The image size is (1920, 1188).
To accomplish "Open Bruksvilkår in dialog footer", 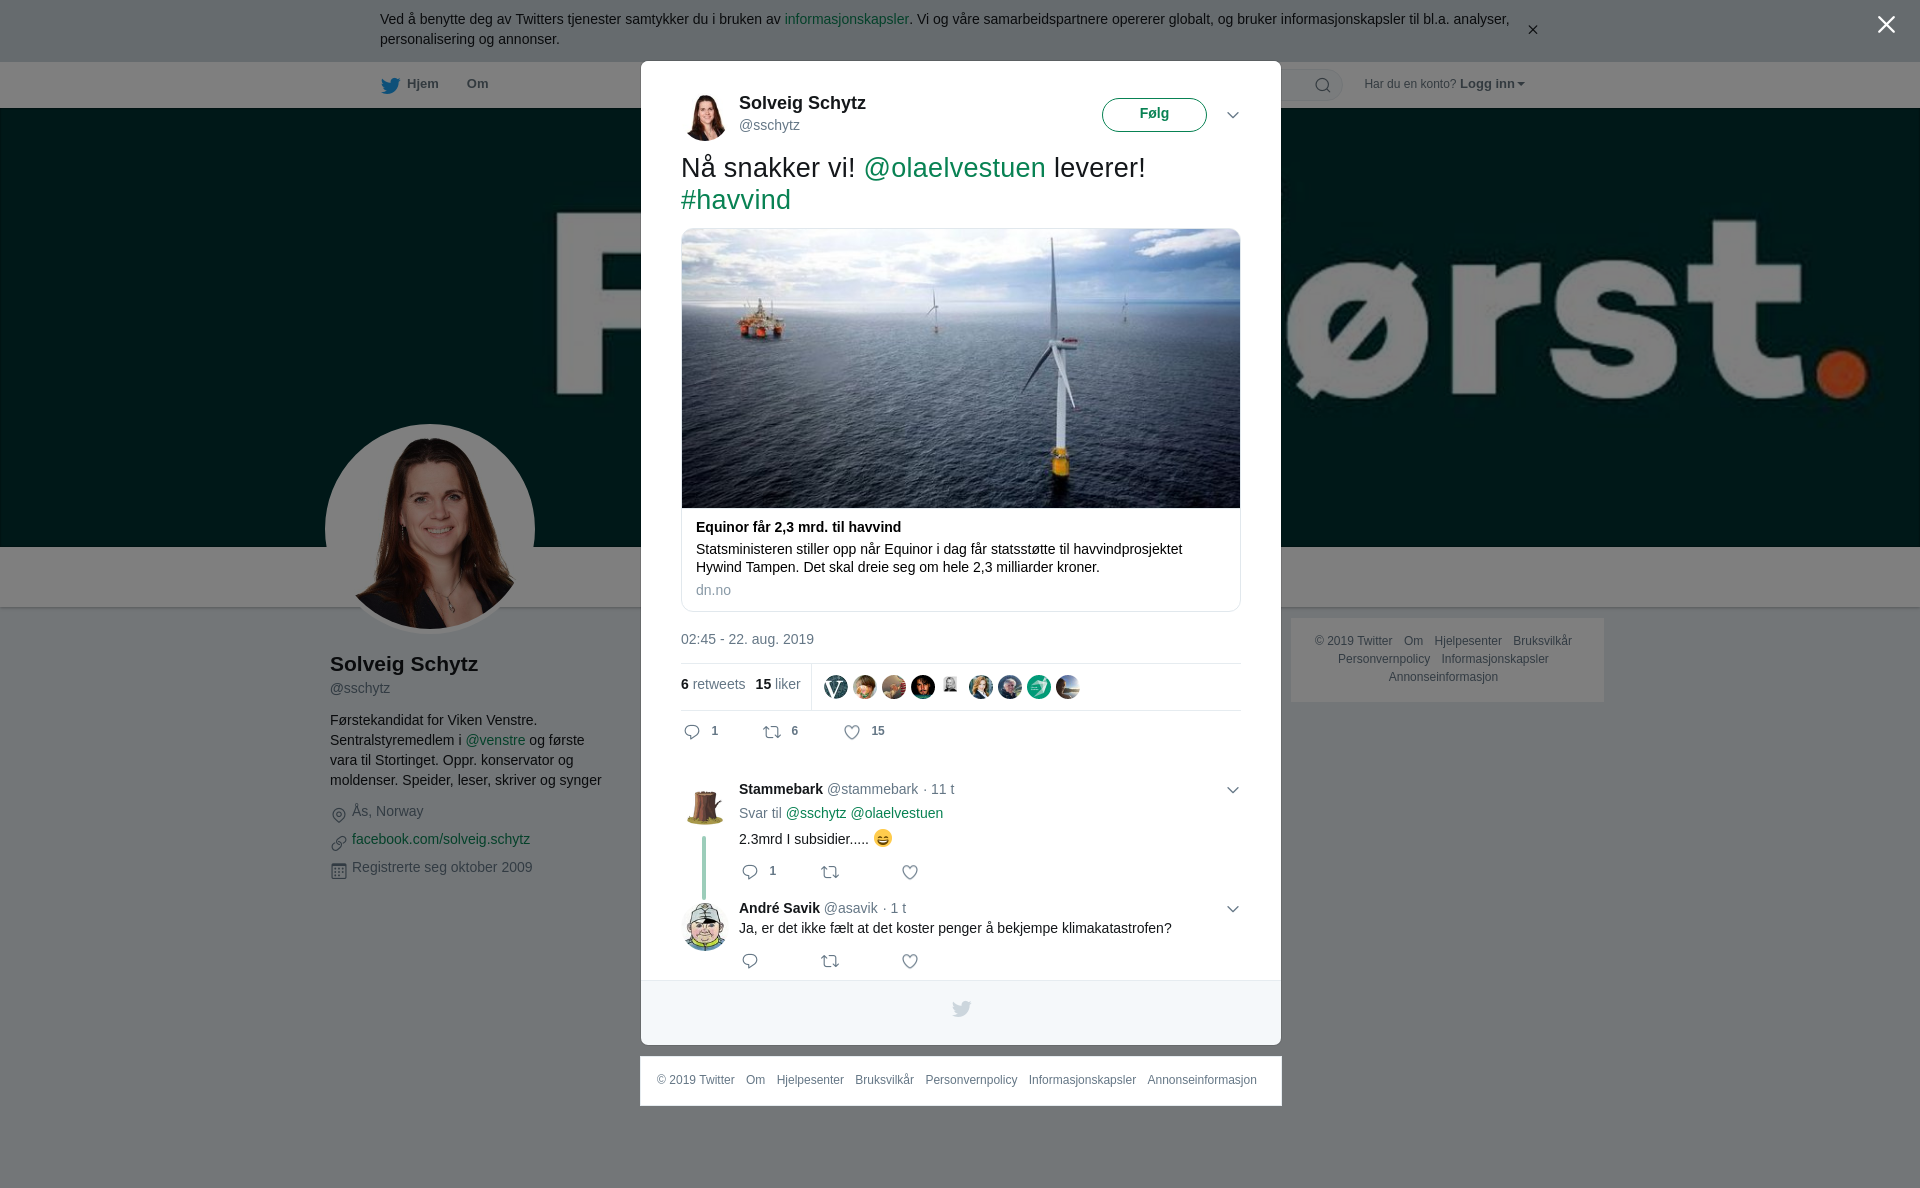I will click(884, 1080).
